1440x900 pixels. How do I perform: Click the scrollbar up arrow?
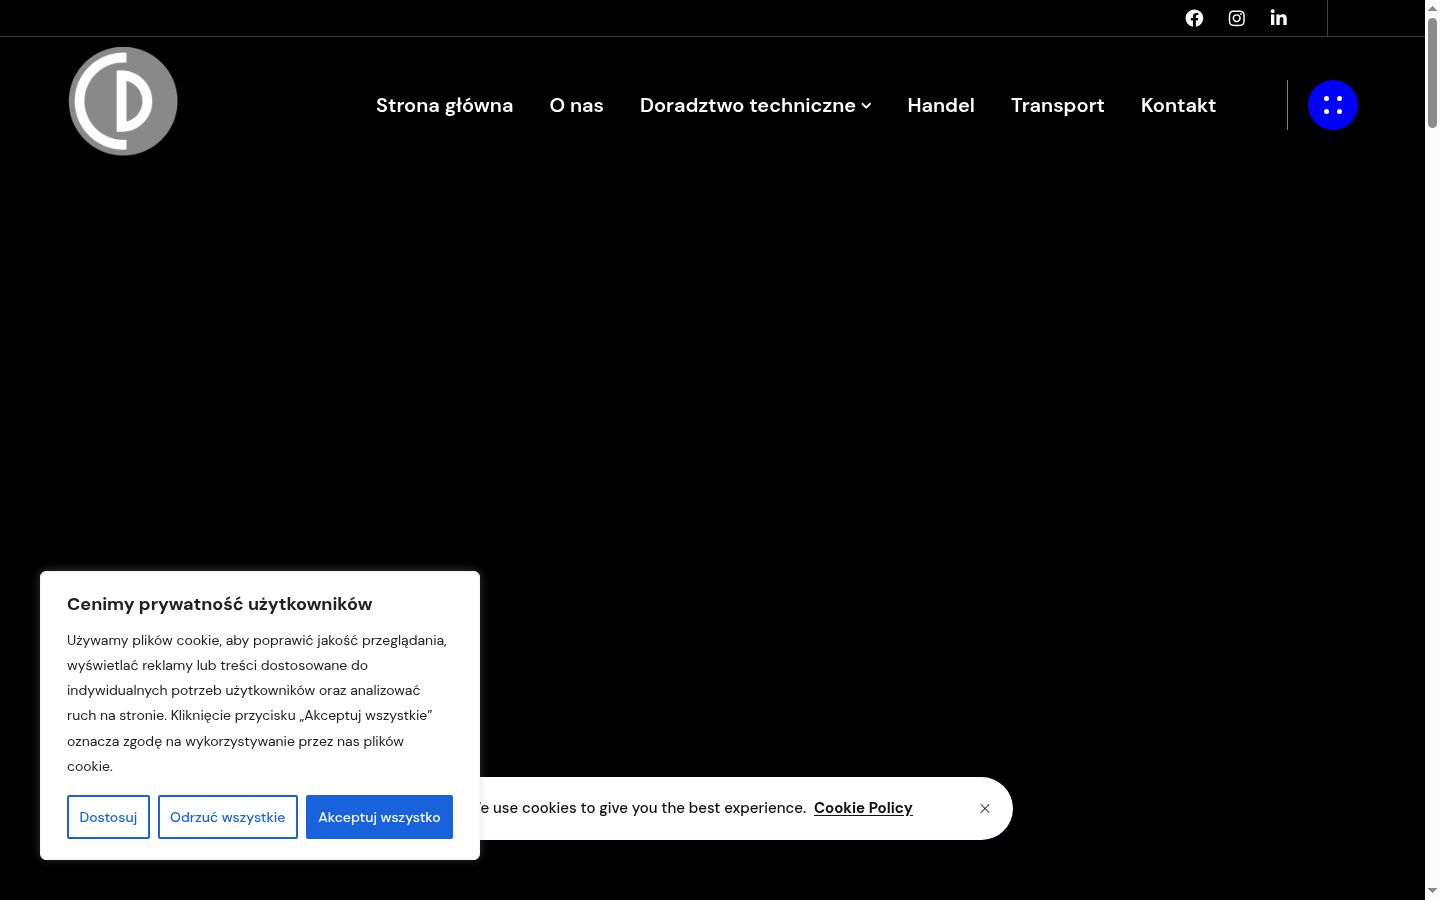1432,7
